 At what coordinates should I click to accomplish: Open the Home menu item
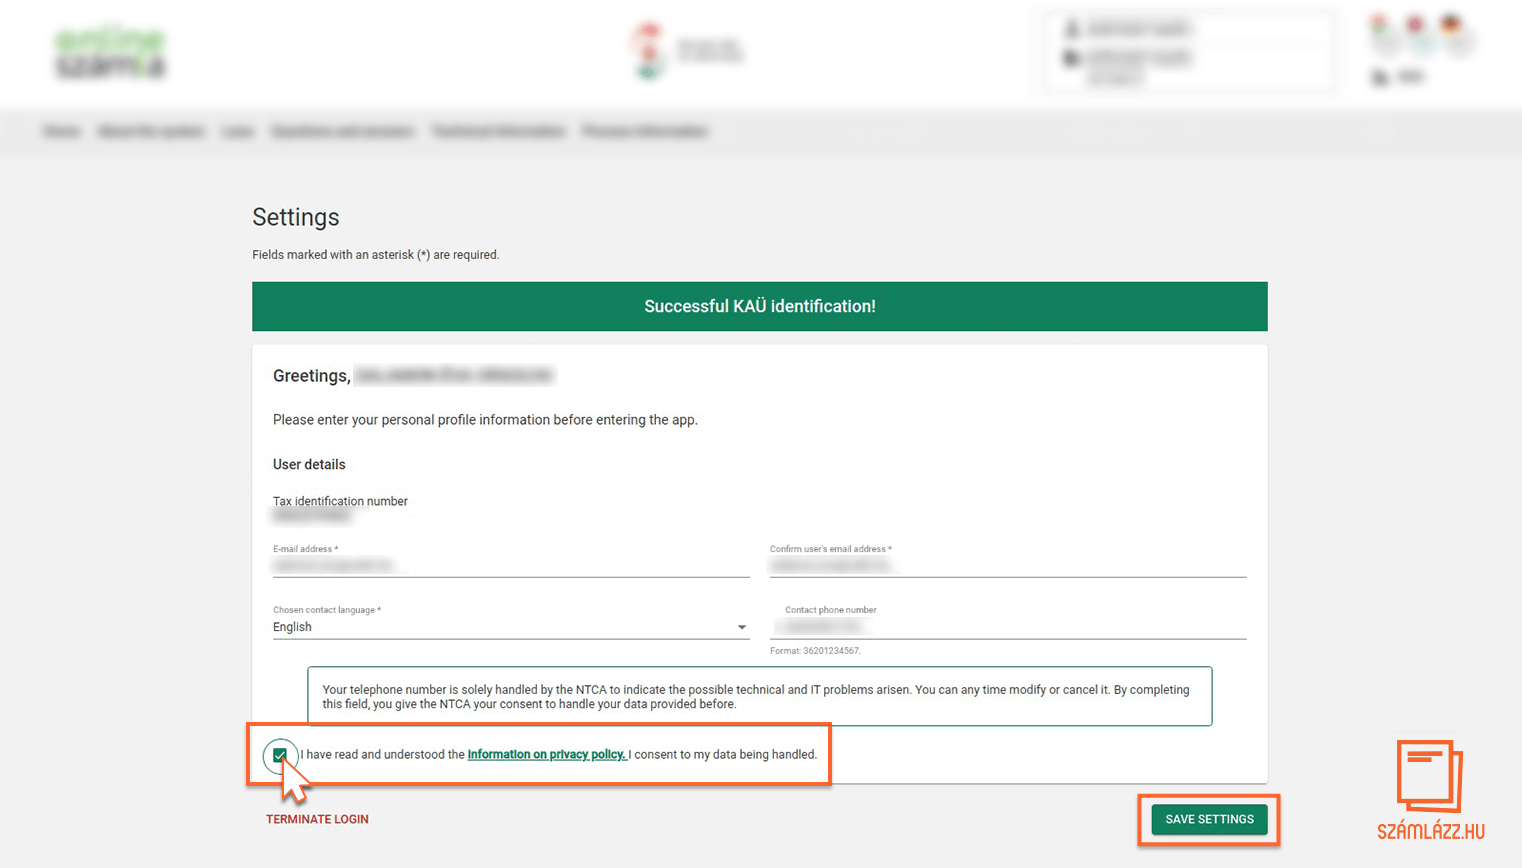[x=61, y=131]
